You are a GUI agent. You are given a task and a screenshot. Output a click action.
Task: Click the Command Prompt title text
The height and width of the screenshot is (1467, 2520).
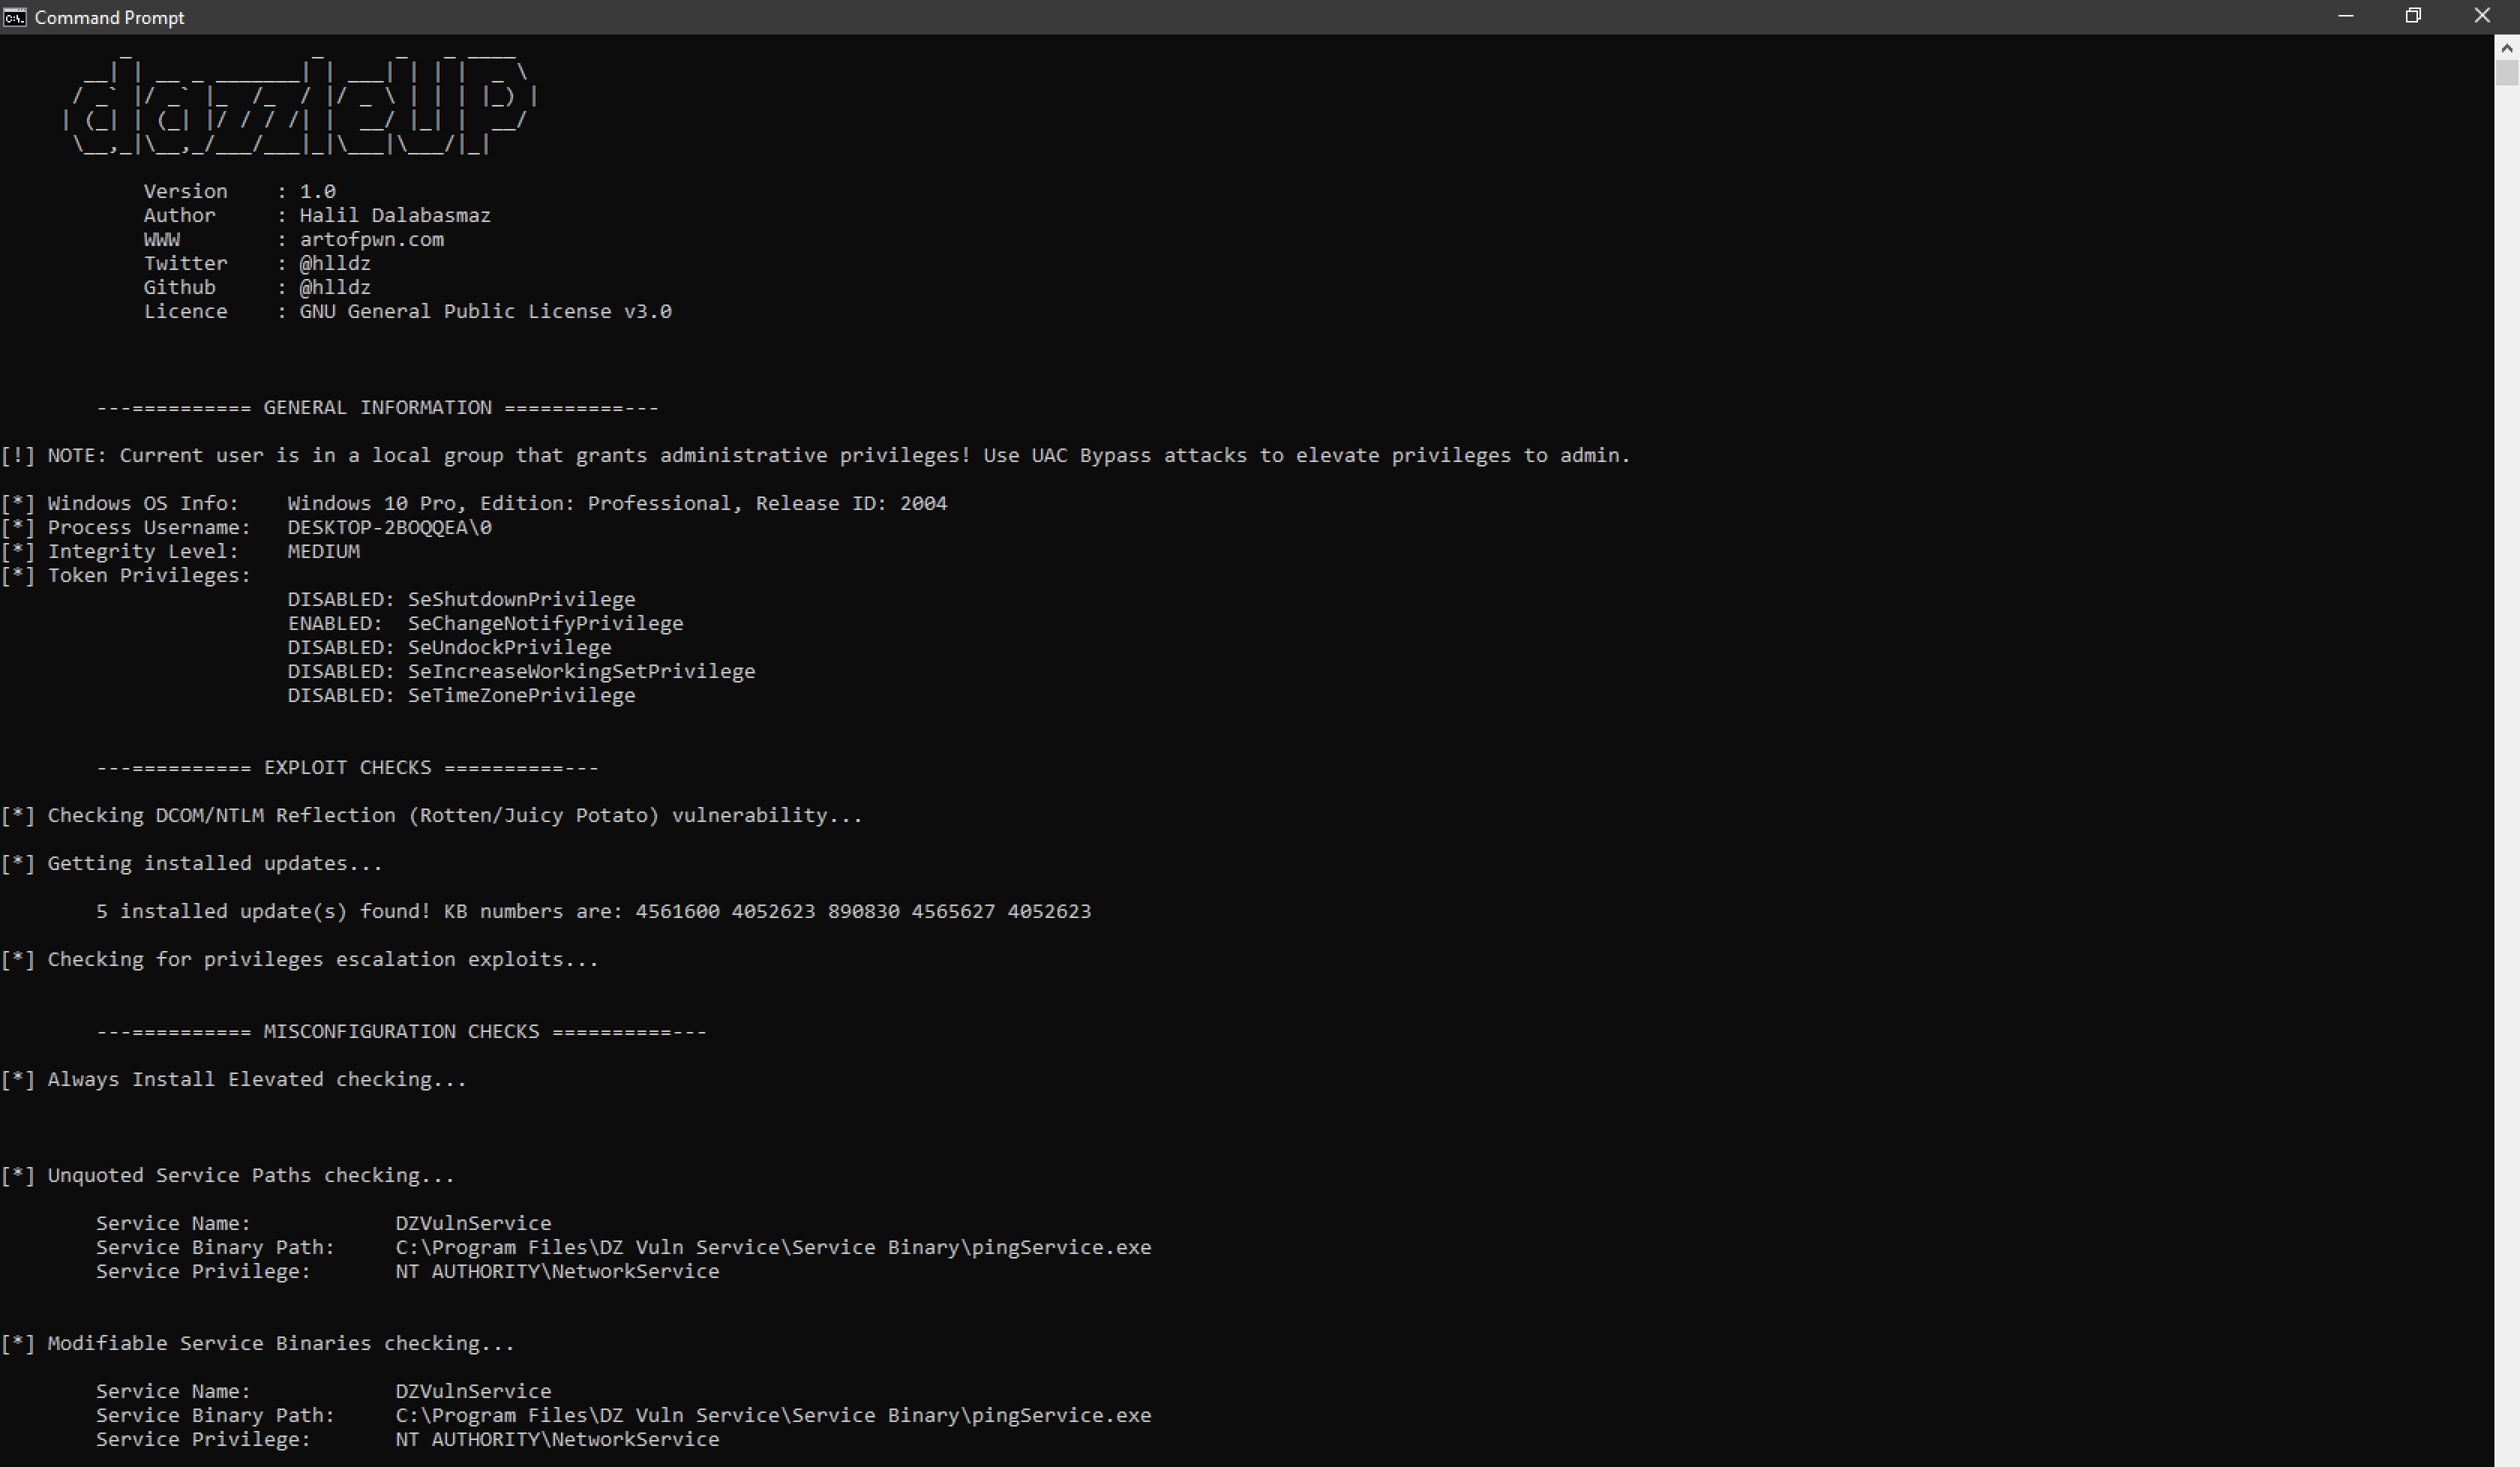coord(109,17)
